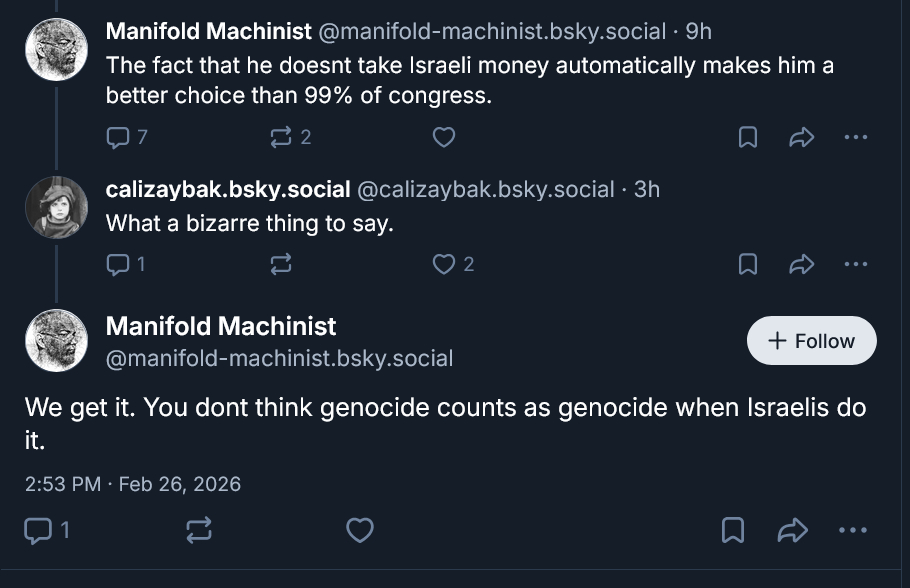Open more options on the main post
Screen dimensions: 910x588
click(853, 531)
